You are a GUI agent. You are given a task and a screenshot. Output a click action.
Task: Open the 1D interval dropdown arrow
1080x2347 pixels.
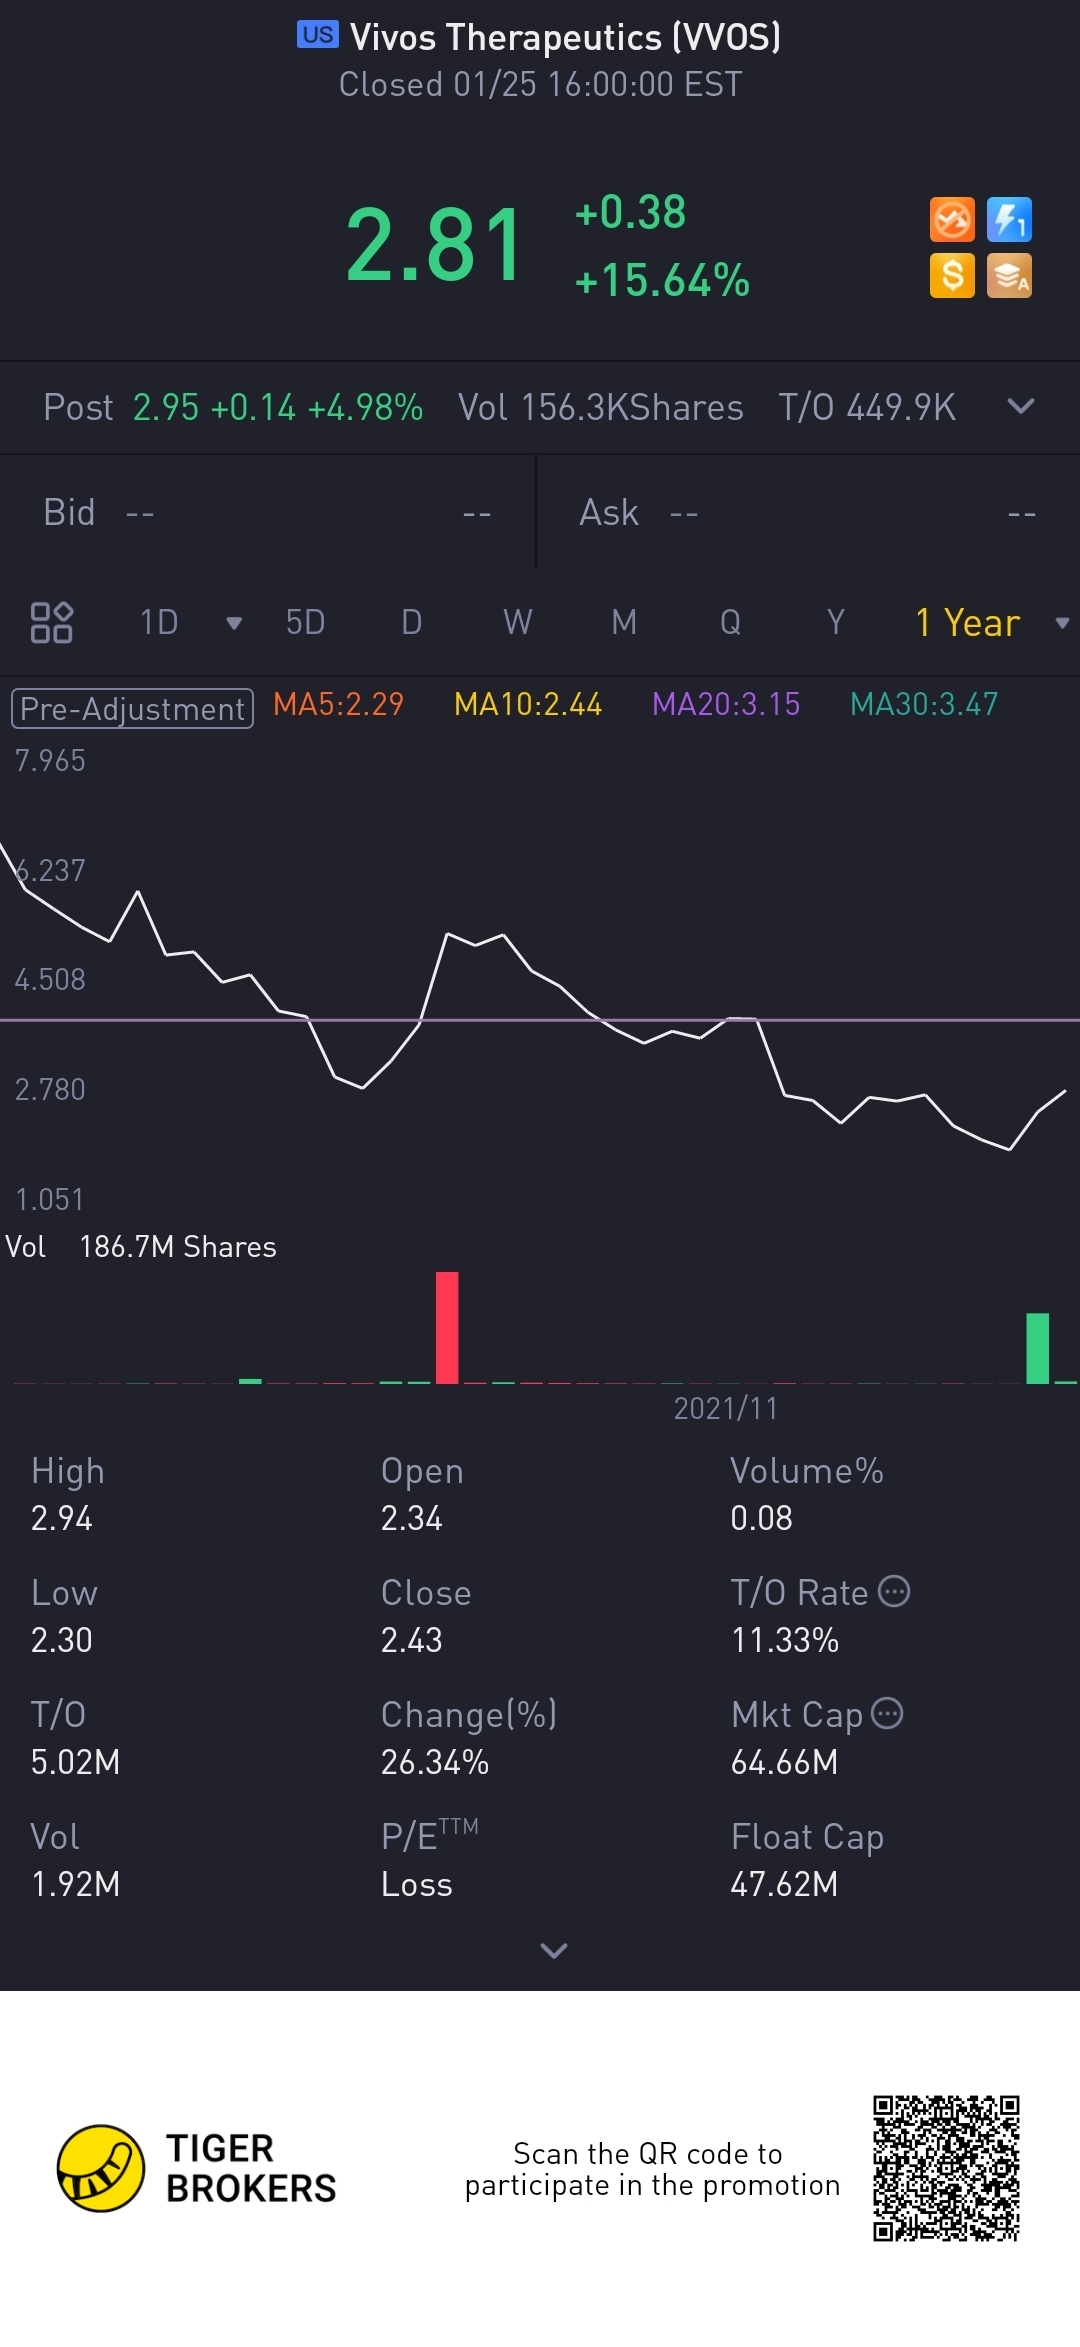click(x=234, y=623)
